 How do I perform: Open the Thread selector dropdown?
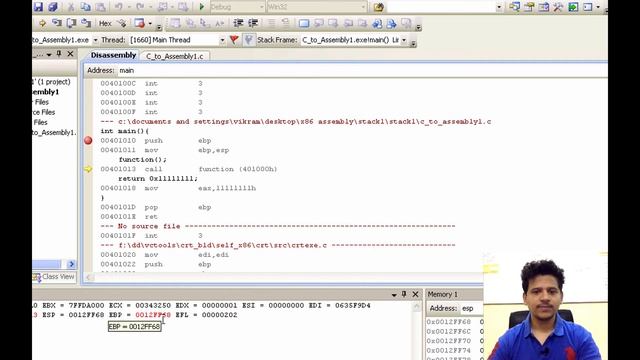pos(222,40)
